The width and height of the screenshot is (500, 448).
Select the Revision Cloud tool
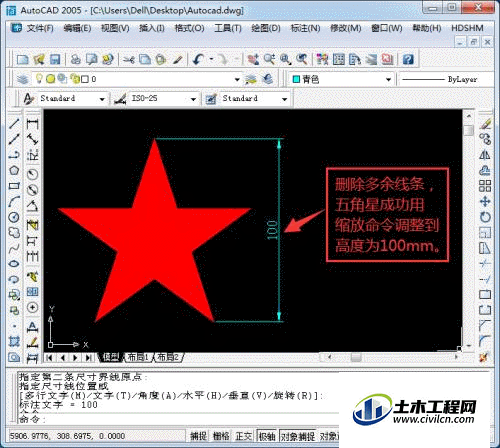(x=14, y=232)
